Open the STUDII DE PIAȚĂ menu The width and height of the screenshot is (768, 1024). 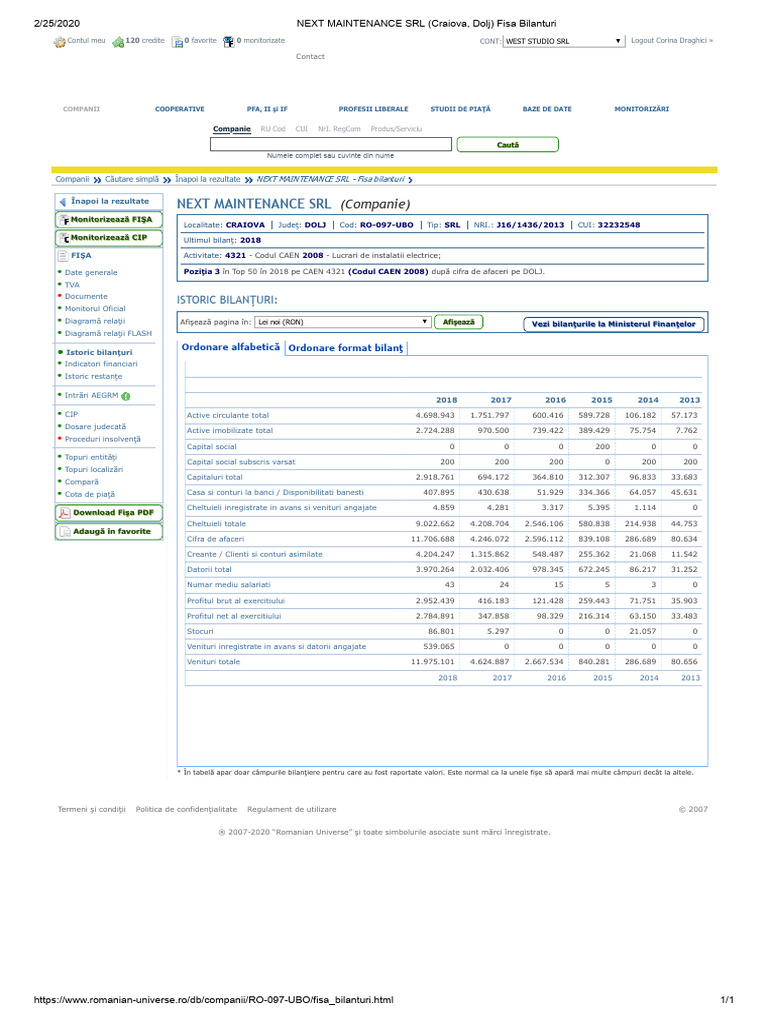[460, 108]
